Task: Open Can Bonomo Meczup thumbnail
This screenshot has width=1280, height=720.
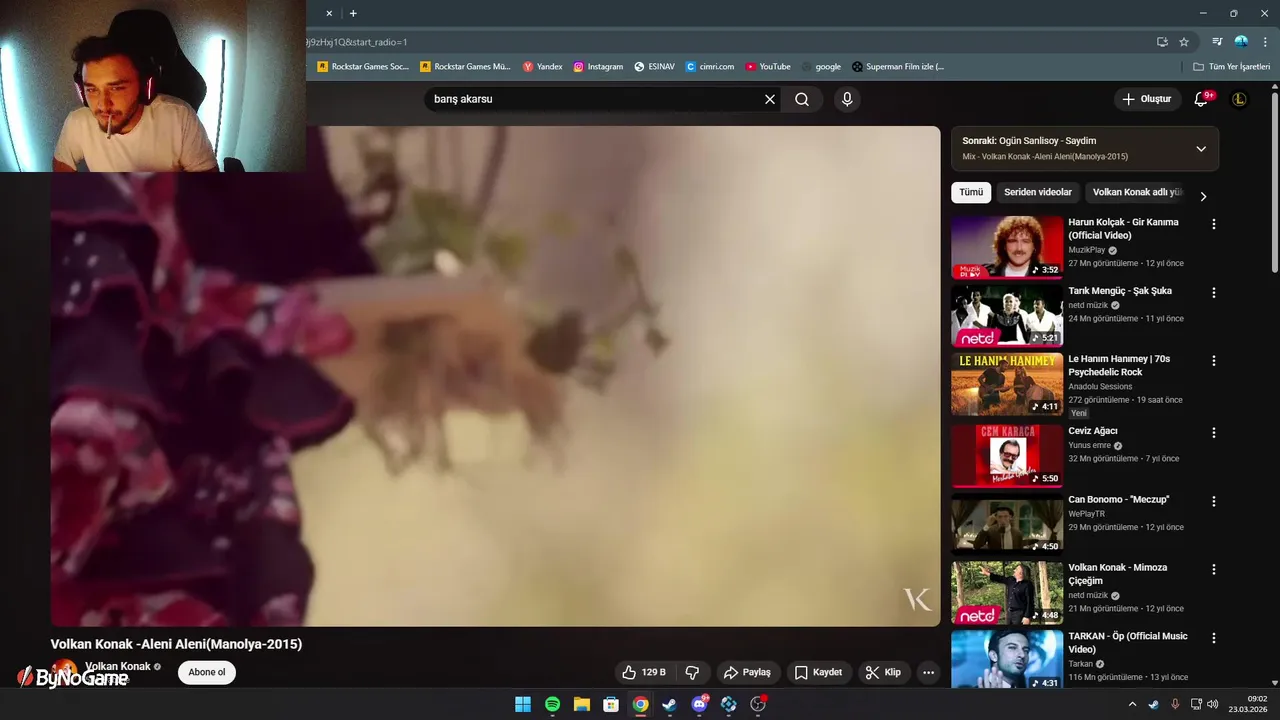Action: pos(1007,523)
